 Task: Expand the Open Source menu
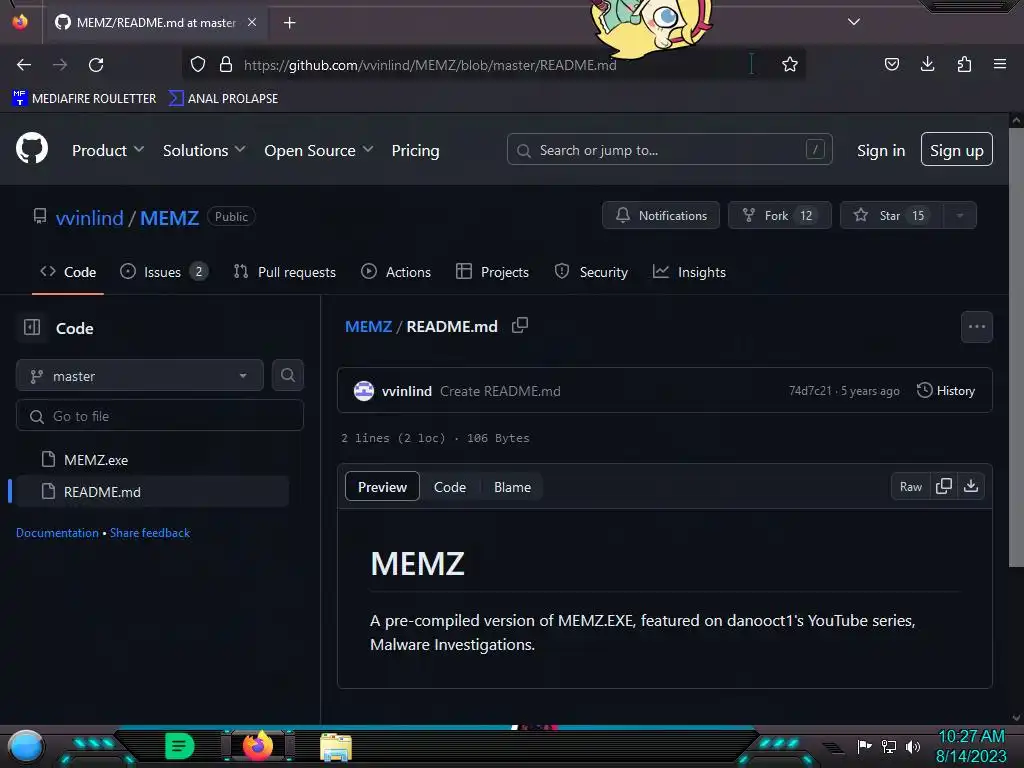pos(319,150)
